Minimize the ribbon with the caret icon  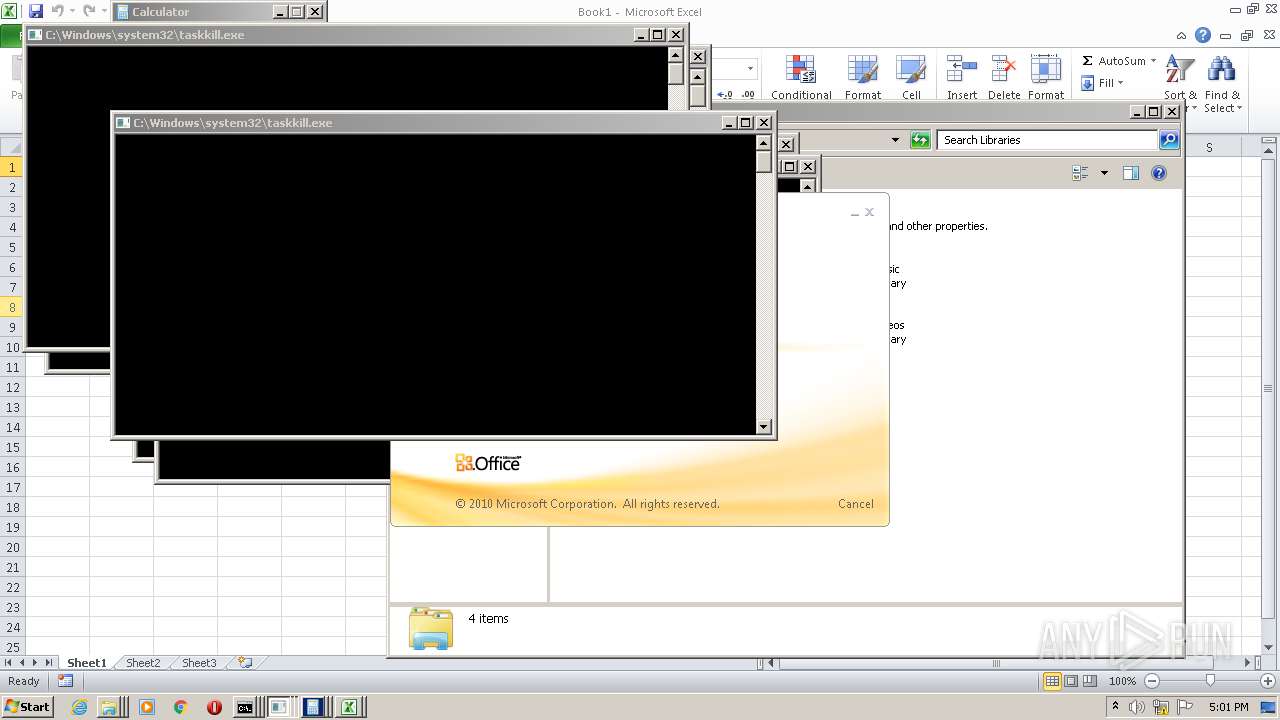tap(1183, 35)
